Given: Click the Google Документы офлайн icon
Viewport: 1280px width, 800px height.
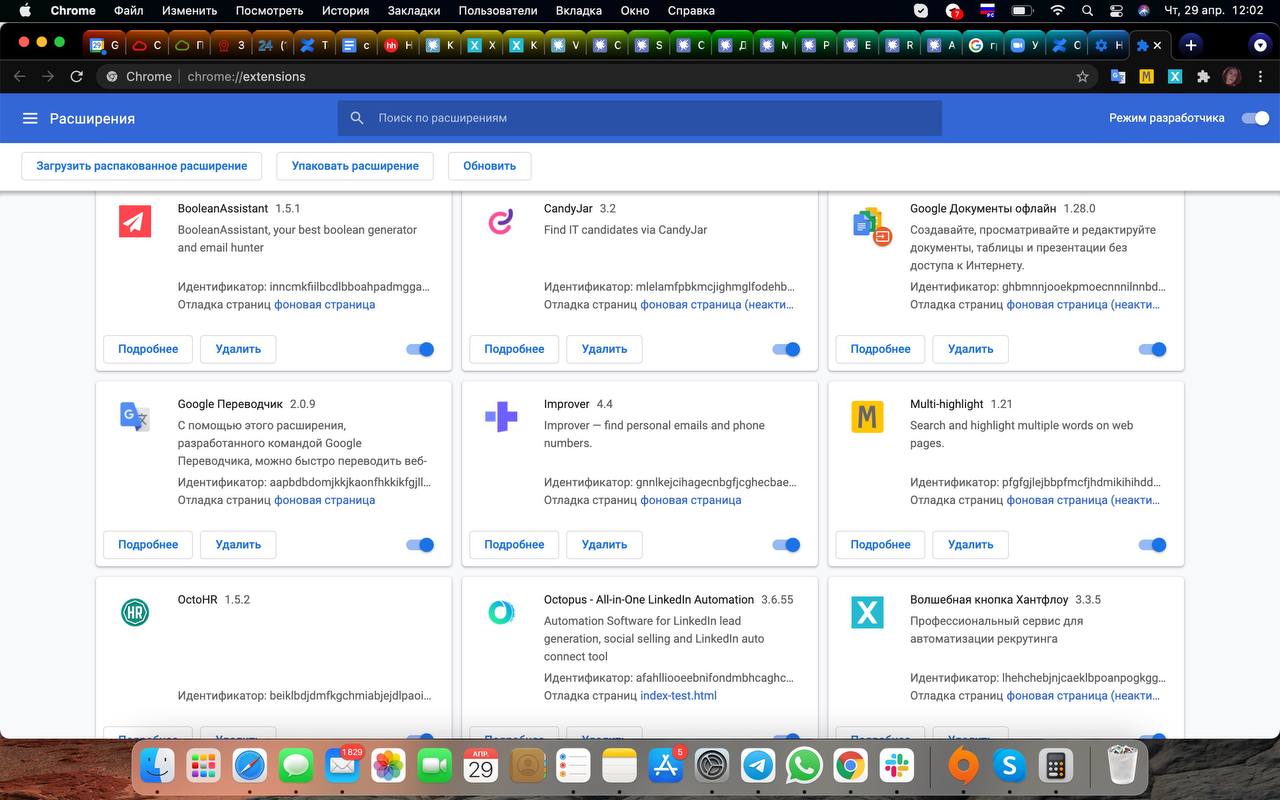Looking at the screenshot, I should pos(871,226).
